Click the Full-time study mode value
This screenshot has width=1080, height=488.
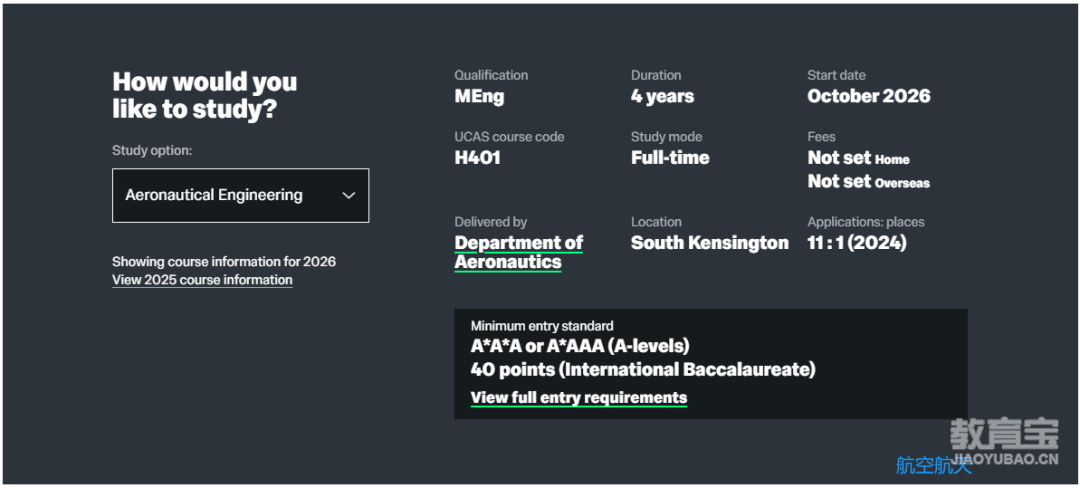[x=670, y=158]
